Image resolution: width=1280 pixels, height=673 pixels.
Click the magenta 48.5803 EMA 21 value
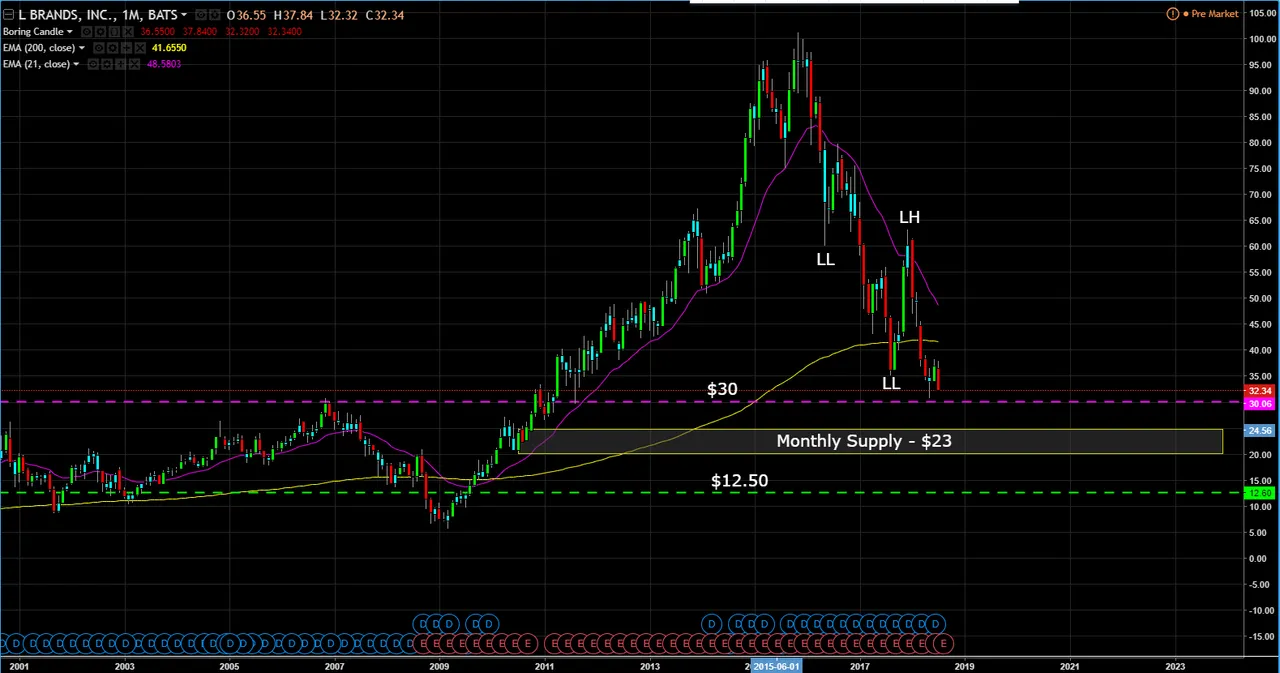[x=163, y=64]
